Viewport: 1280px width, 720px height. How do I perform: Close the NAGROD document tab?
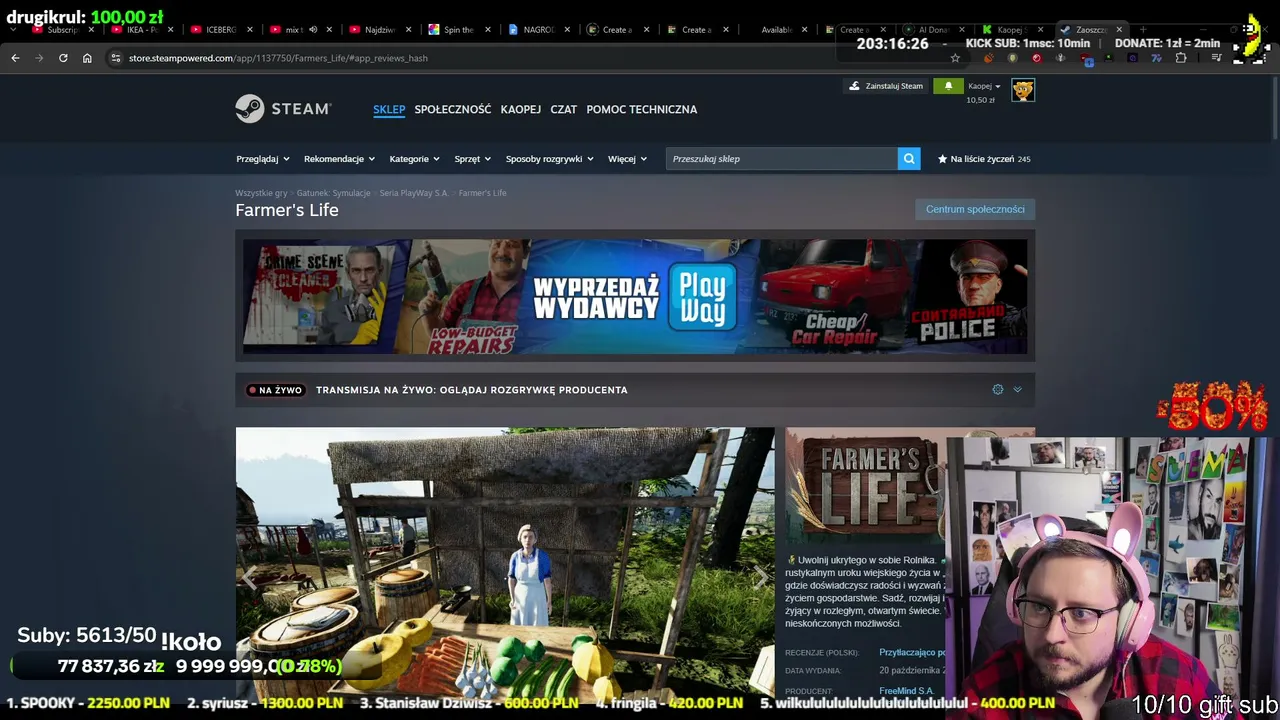click(x=567, y=30)
